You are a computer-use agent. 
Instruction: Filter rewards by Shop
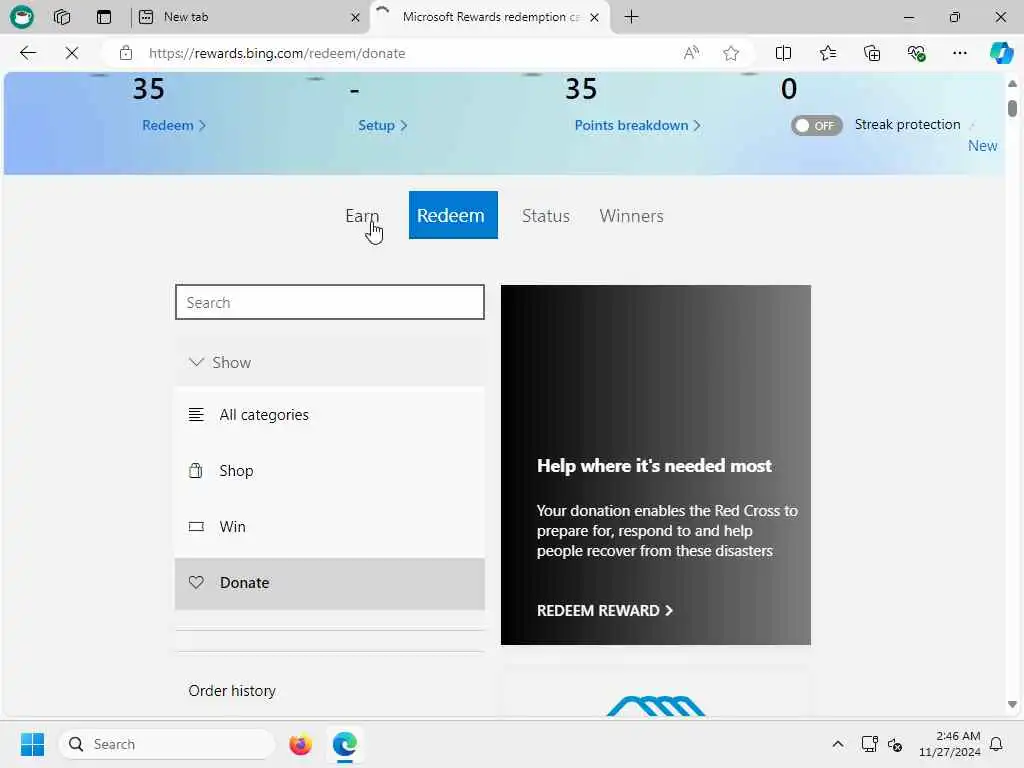pyautogui.click(x=330, y=471)
